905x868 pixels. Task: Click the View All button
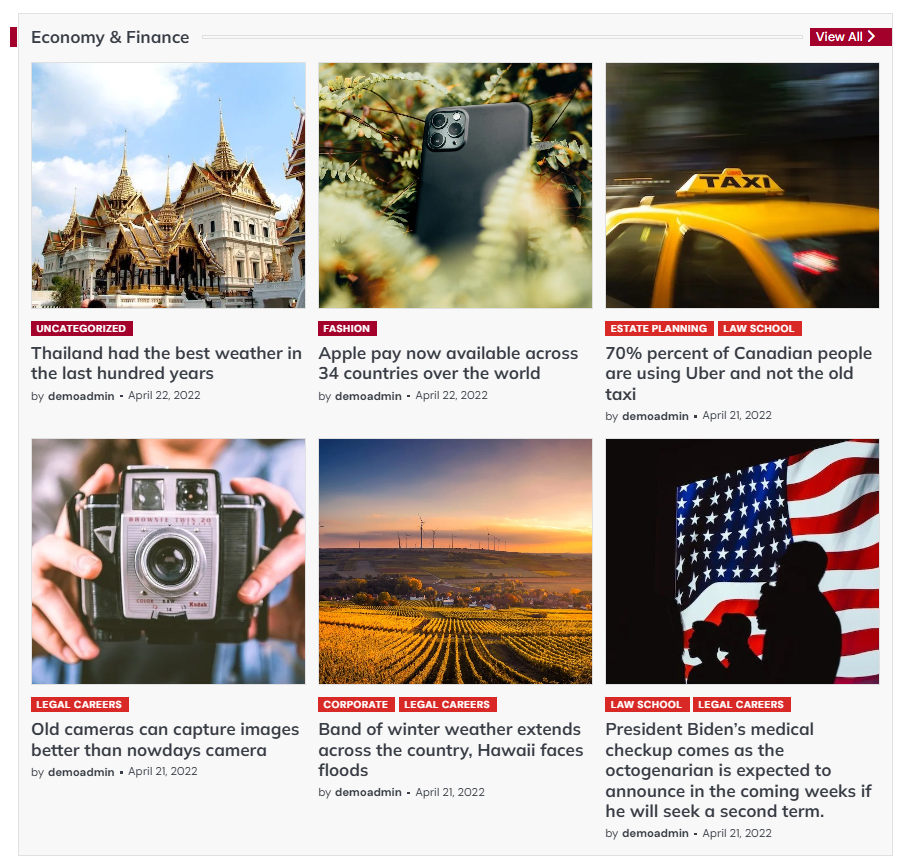850,36
